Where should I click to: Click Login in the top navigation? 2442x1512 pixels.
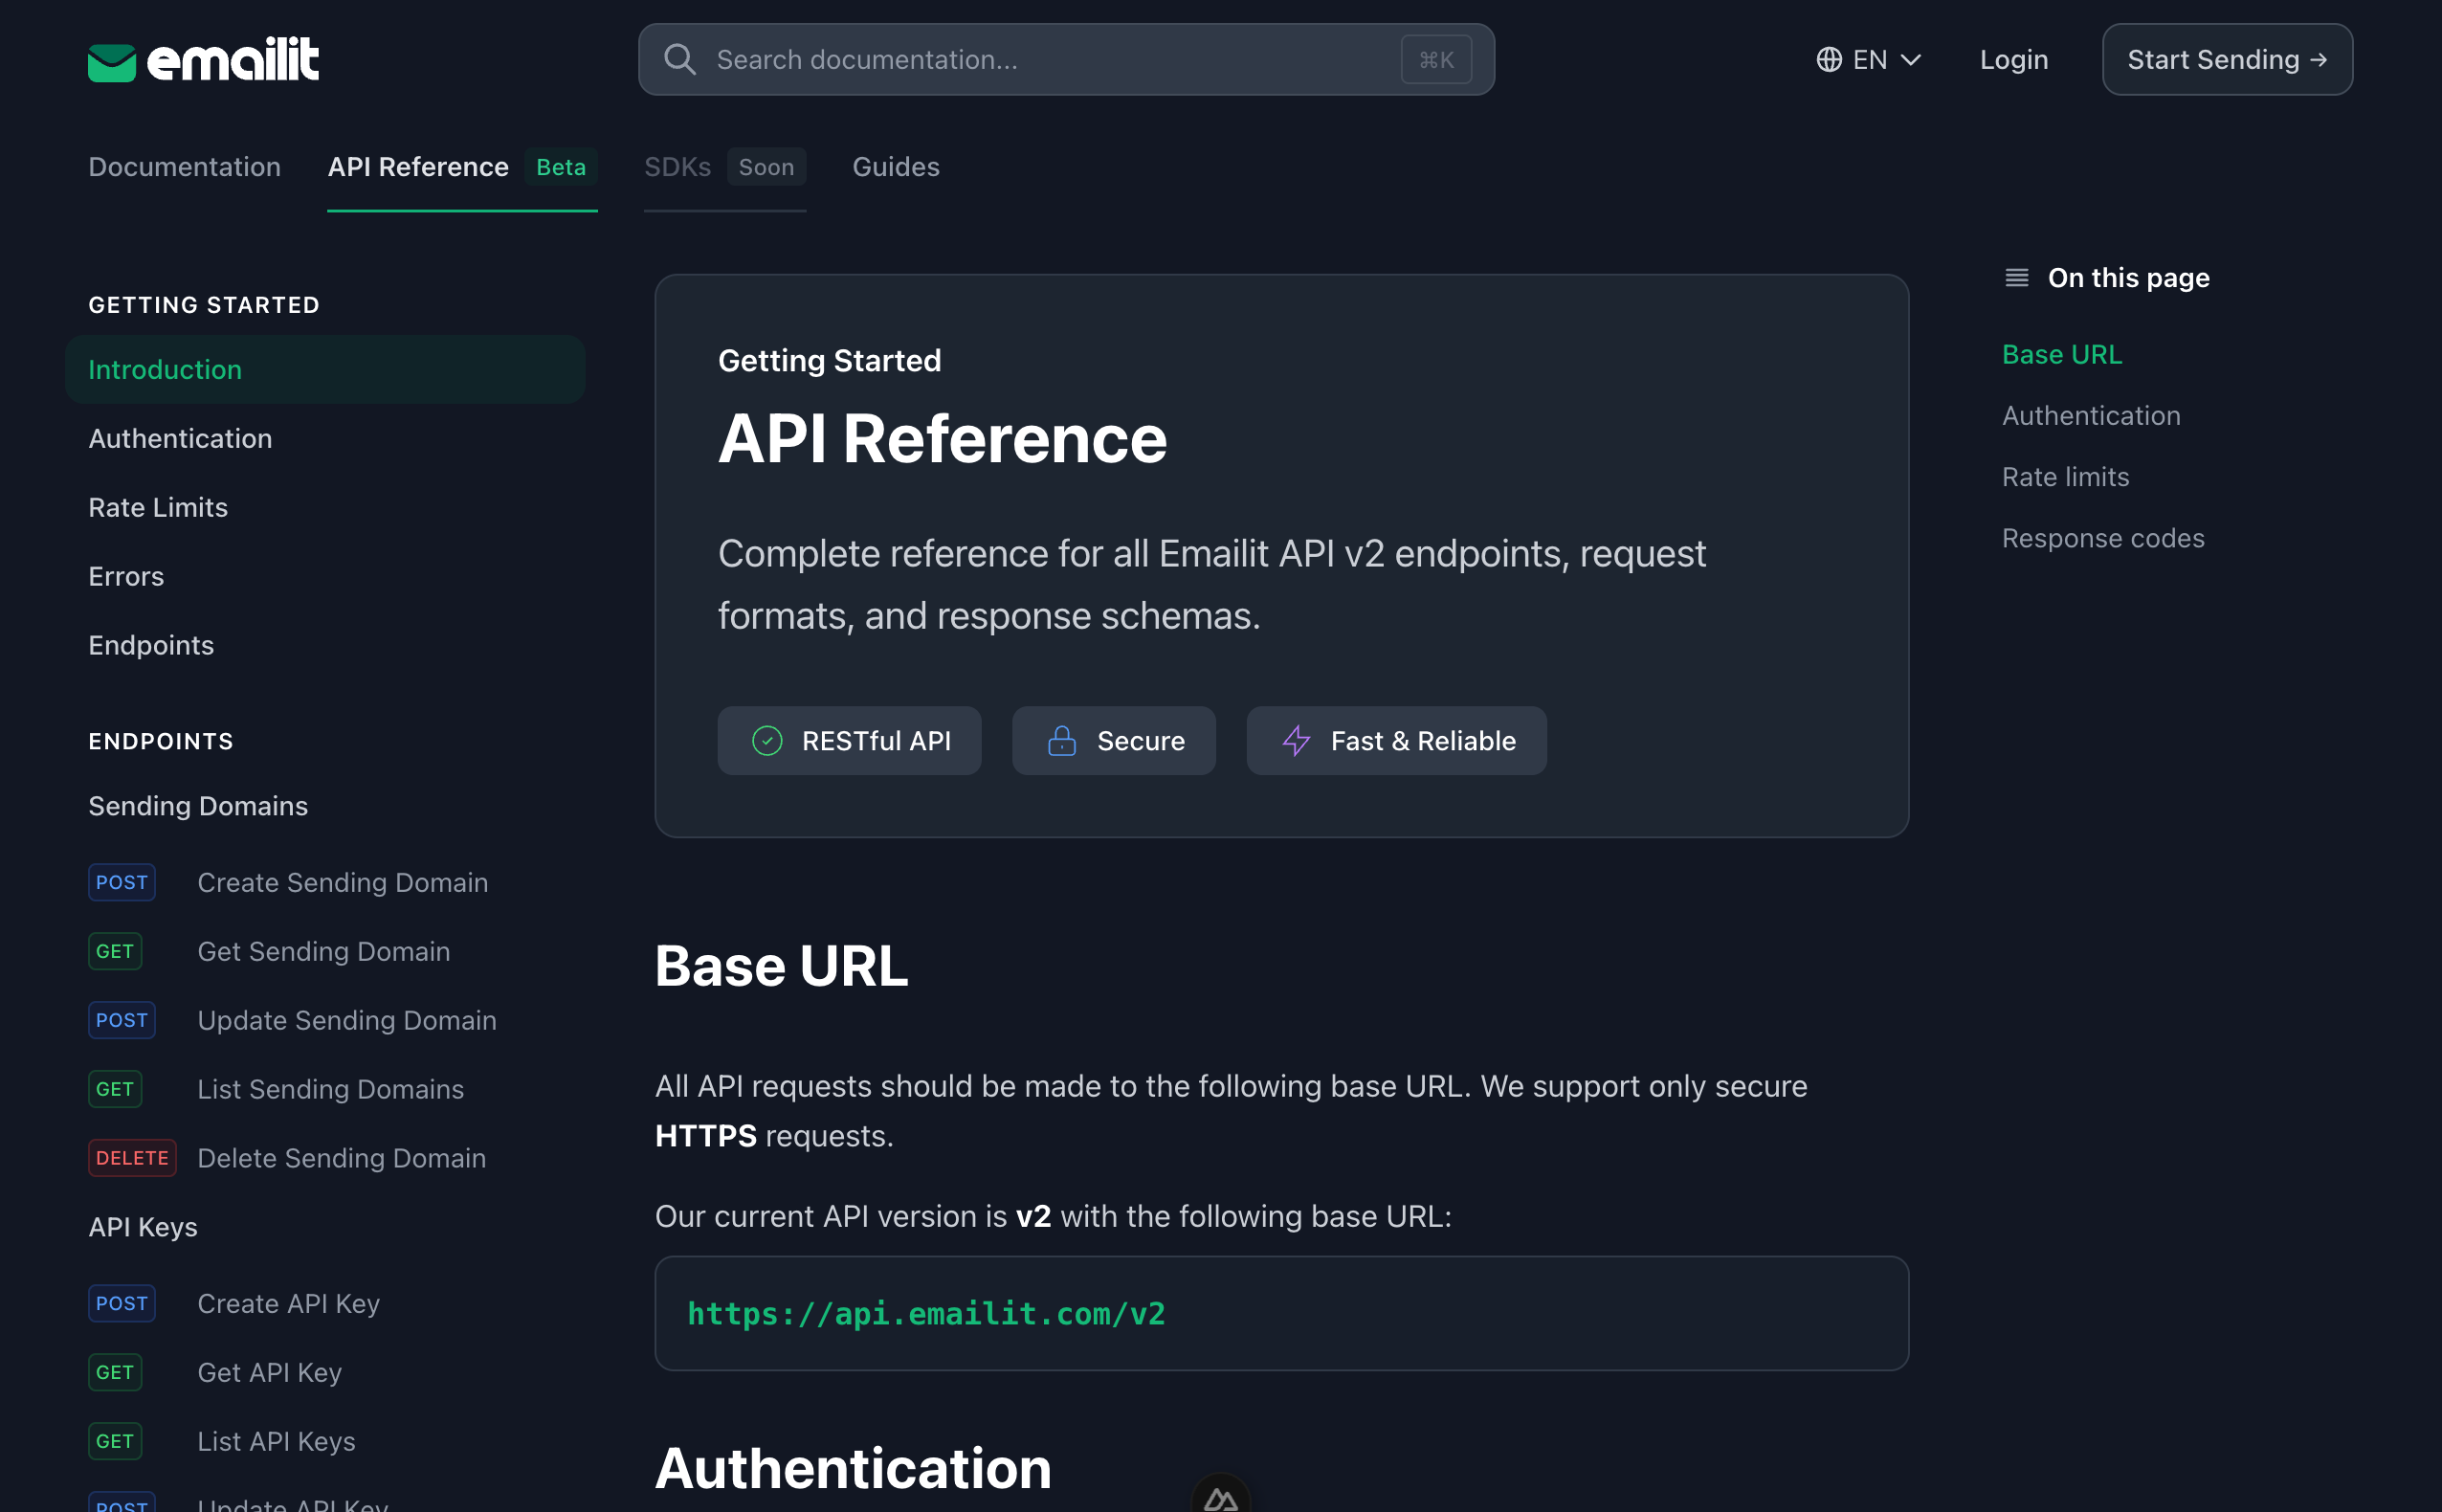[x=2013, y=59]
